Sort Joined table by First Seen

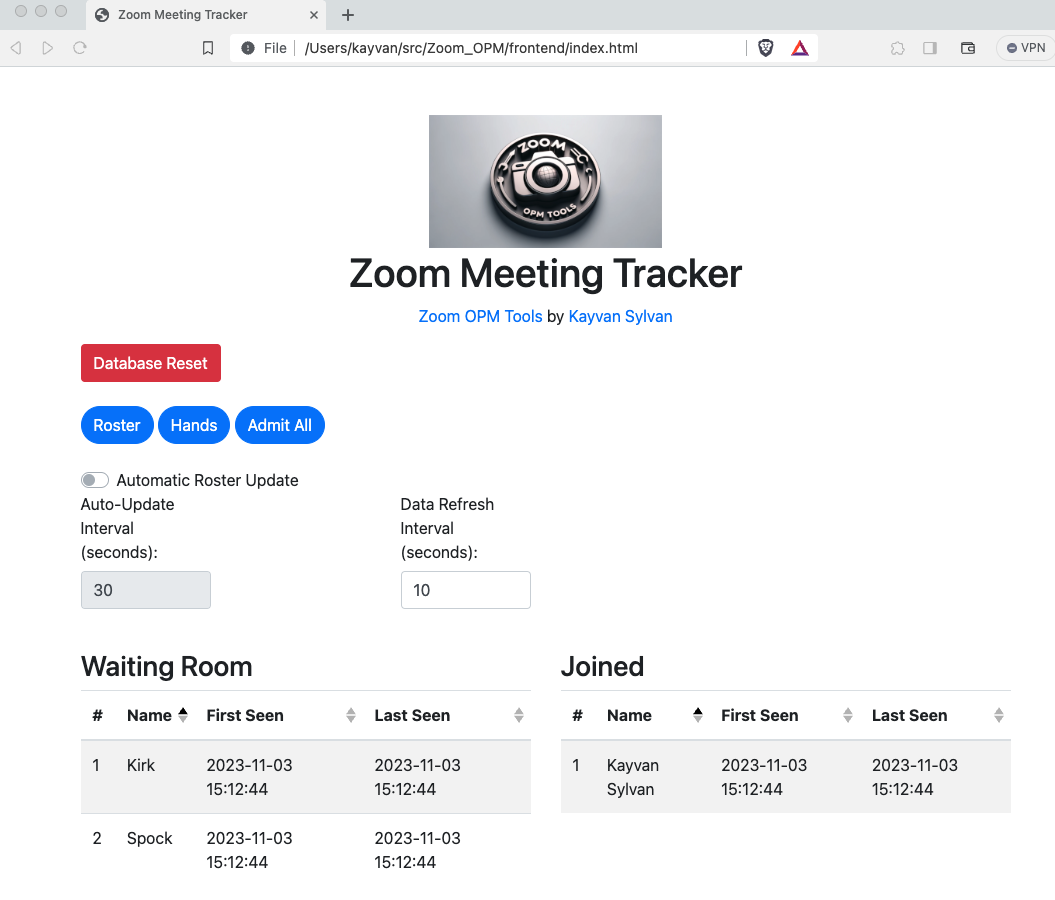(x=786, y=715)
